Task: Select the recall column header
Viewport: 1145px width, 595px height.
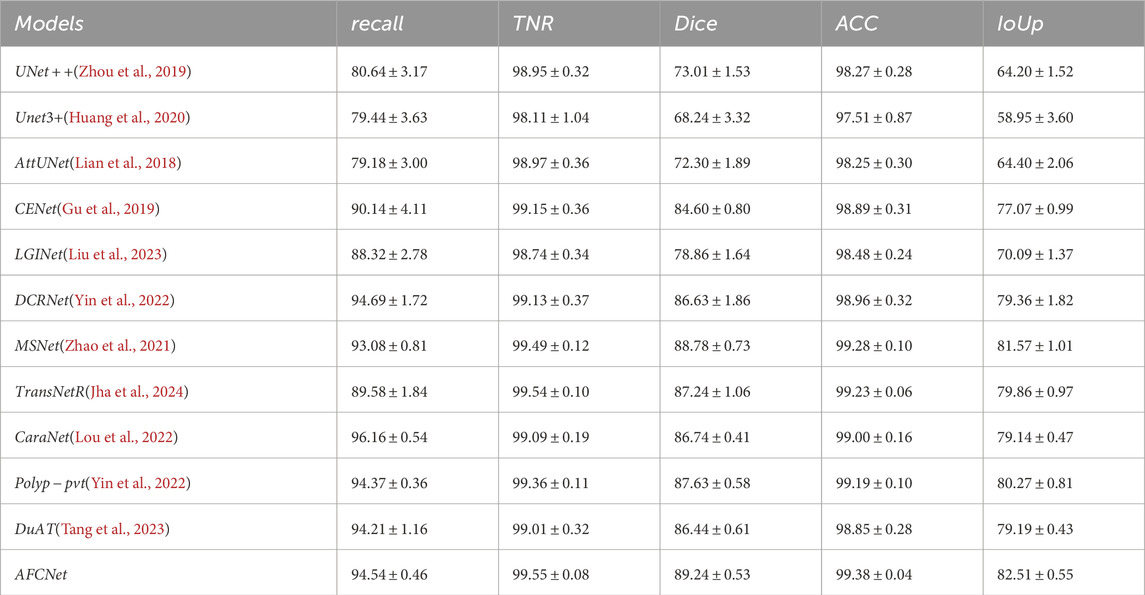Action: 377,22
